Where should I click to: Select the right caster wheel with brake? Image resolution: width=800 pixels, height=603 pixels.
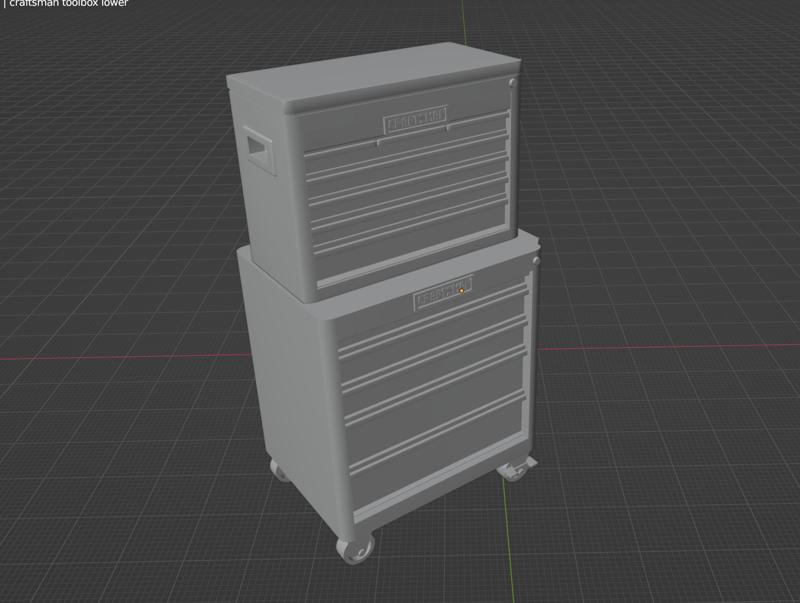516,468
